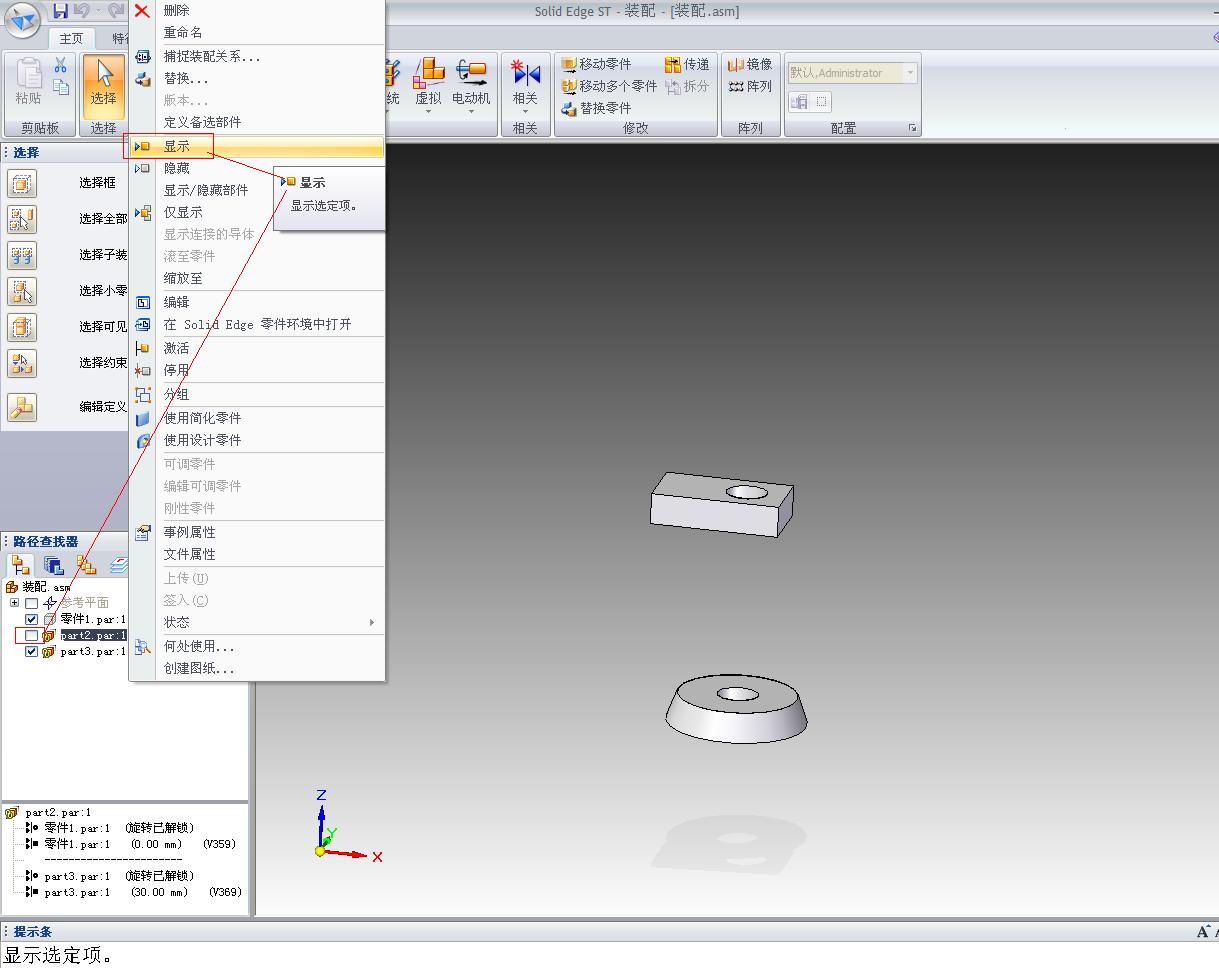
Task: Choose 激活 from the context menu
Action: [257, 348]
